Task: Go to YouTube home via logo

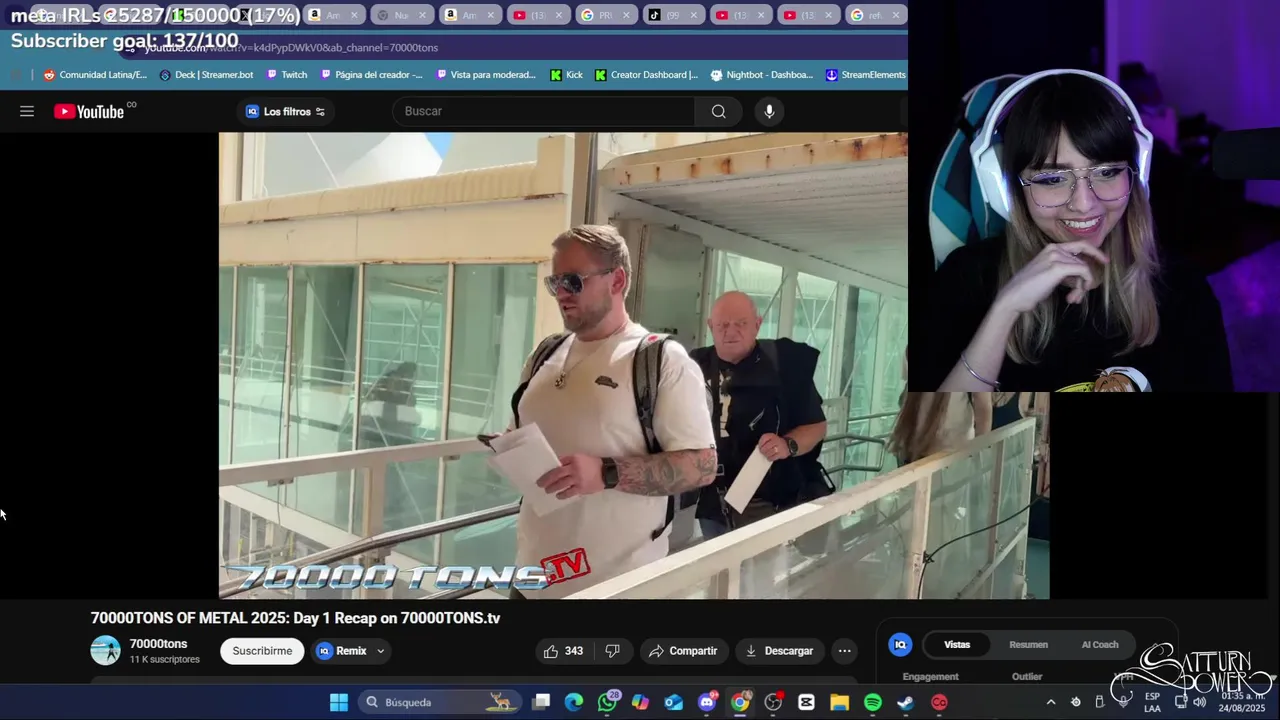Action: click(x=90, y=111)
